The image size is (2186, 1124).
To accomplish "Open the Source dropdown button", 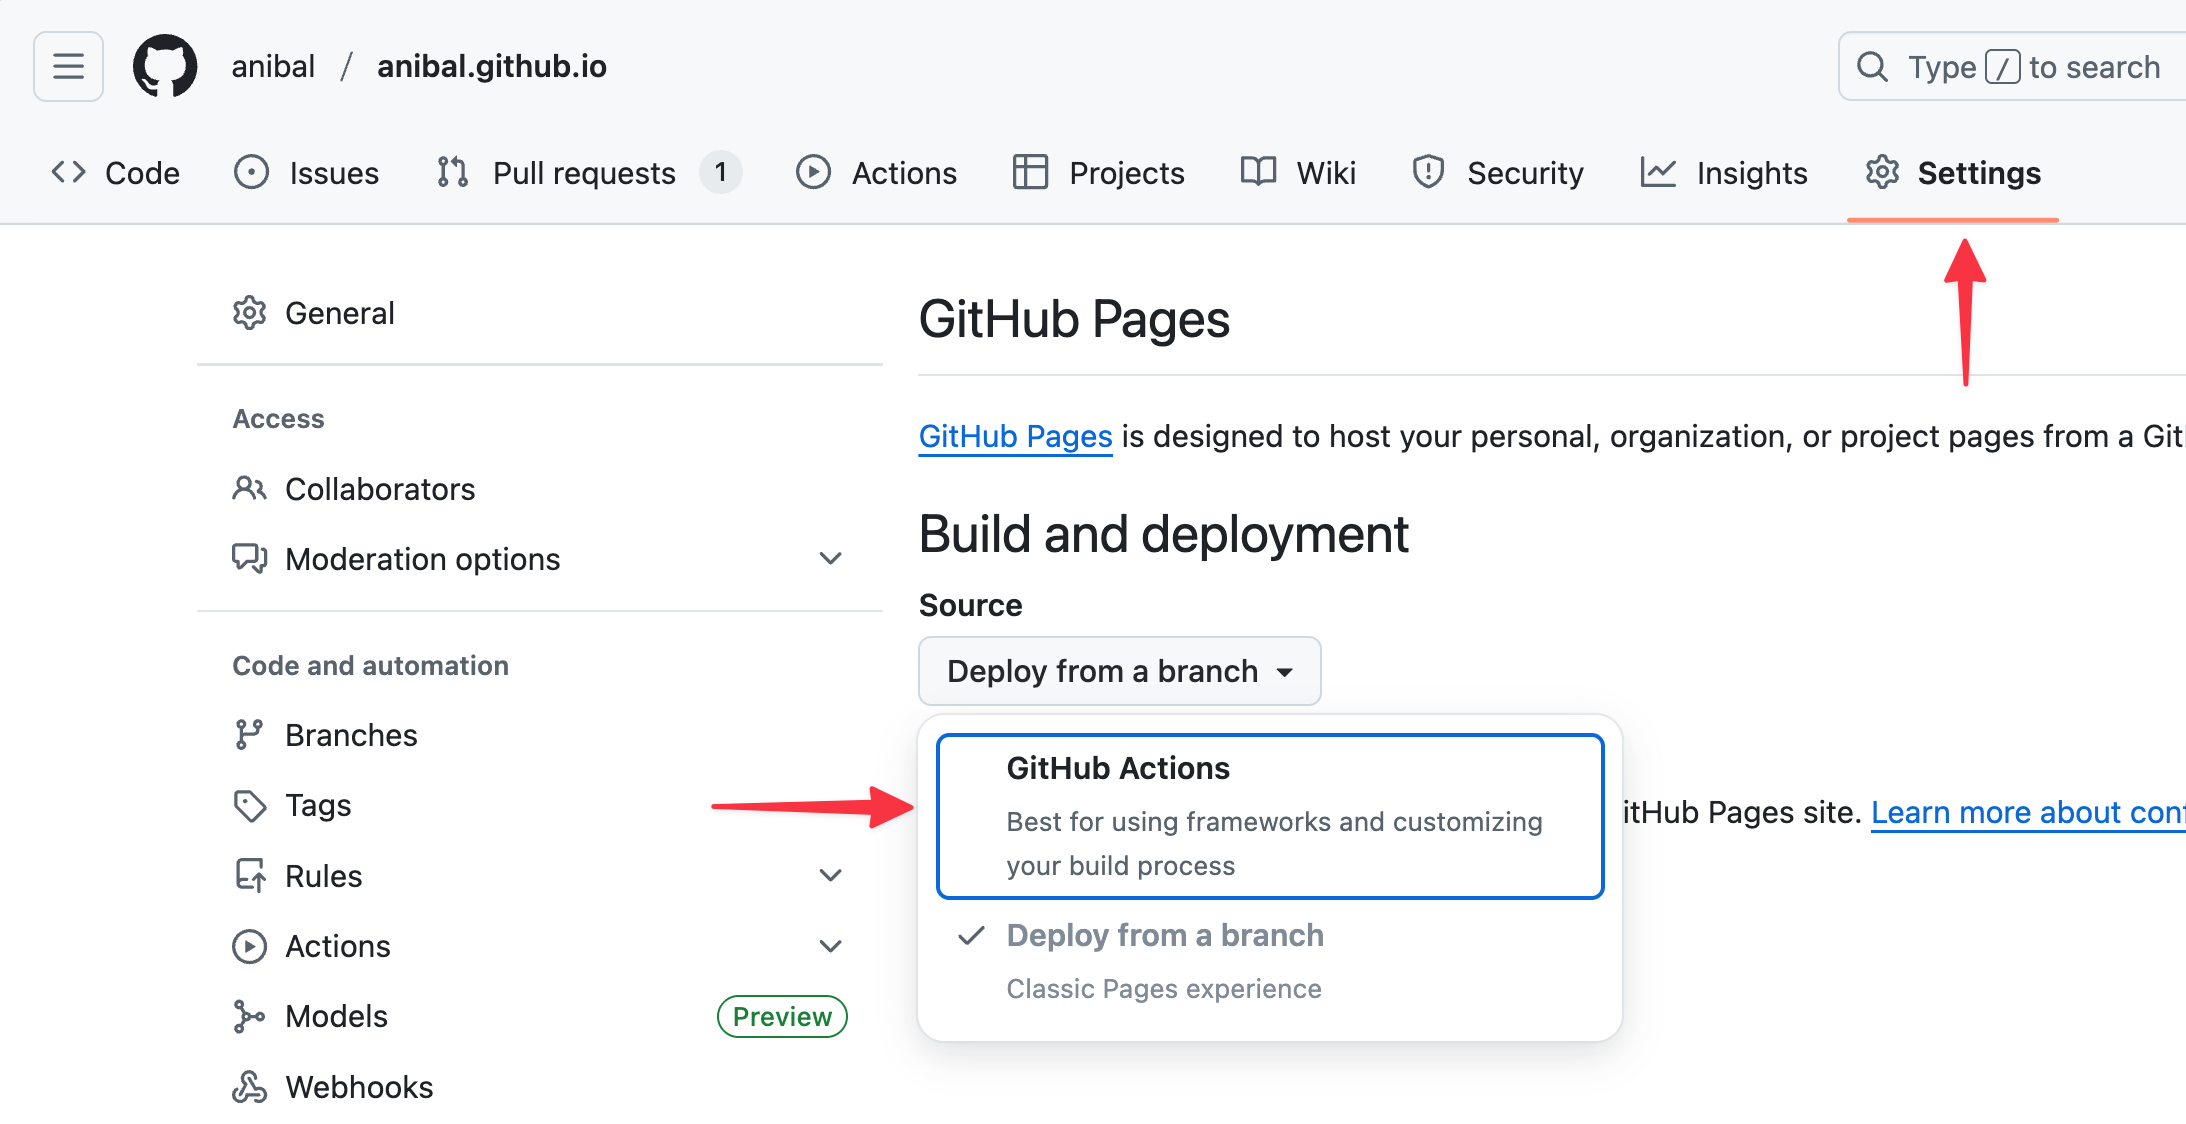I will pos(1119,671).
